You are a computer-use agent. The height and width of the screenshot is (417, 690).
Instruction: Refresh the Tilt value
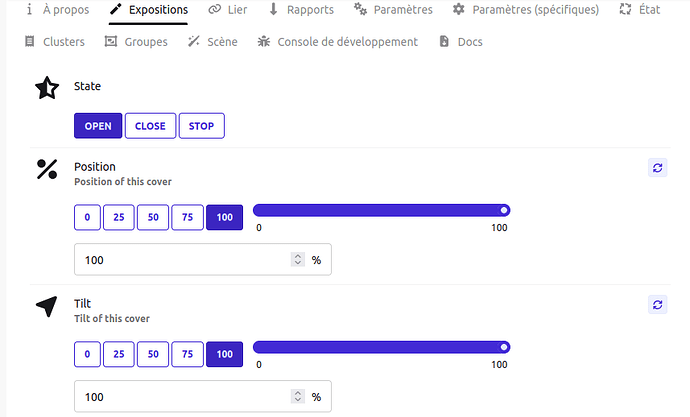[657, 304]
